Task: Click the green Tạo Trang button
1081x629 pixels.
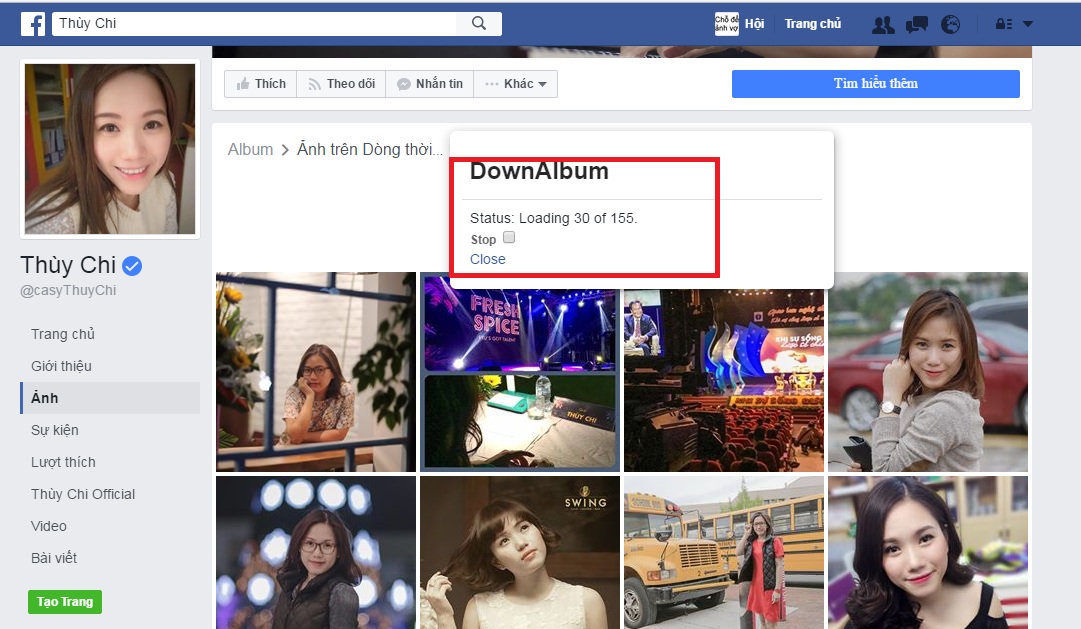Action: tap(64, 602)
